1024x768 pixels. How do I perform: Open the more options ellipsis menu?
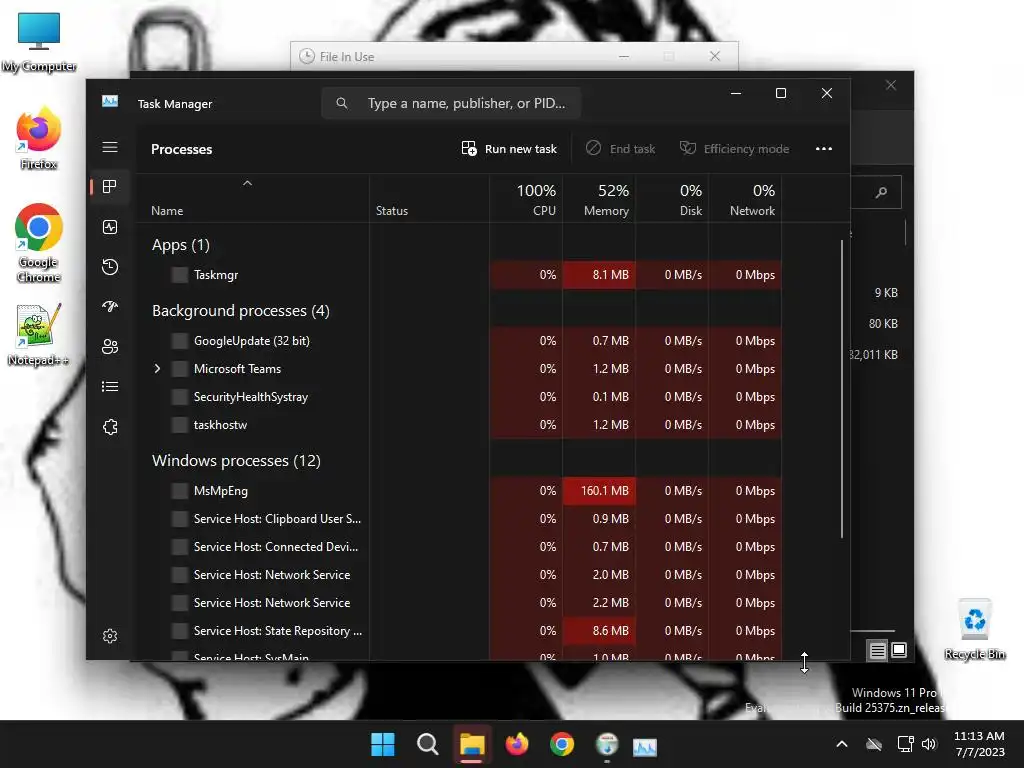click(x=824, y=149)
